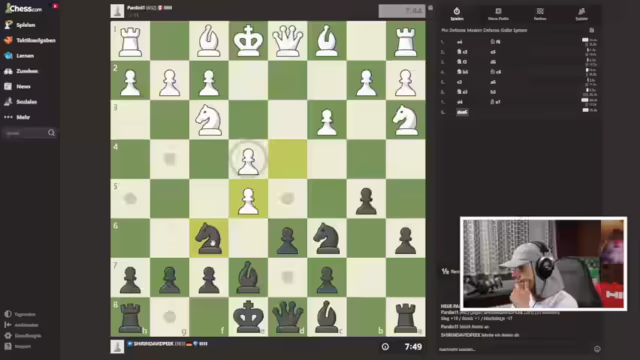Select the black bishop on e7
The image size is (640, 360).
(248, 278)
